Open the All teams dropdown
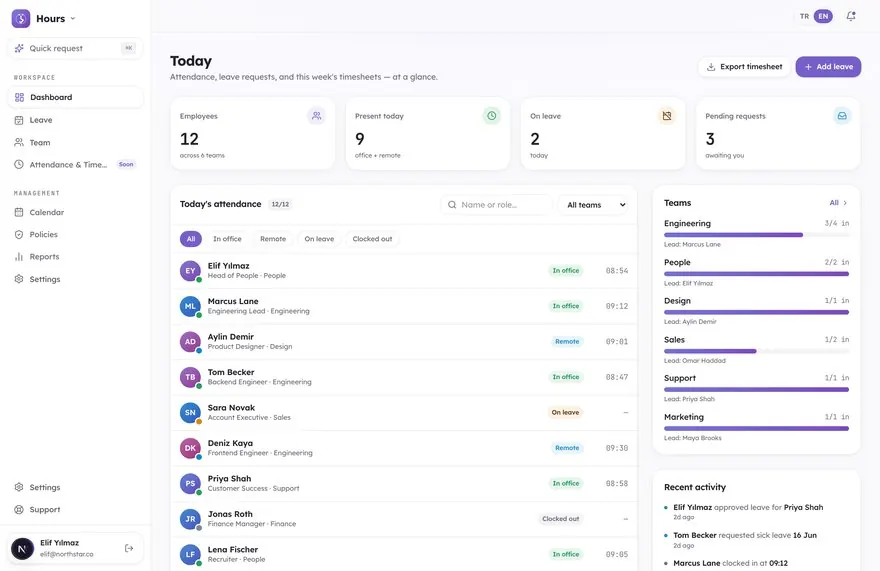 pyautogui.click(x=595, y=205)
